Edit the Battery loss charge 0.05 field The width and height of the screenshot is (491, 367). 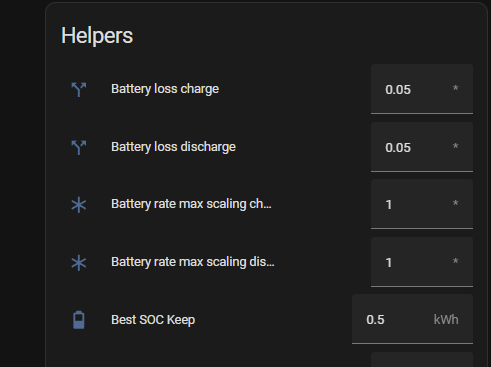click(x=422, y=89)
